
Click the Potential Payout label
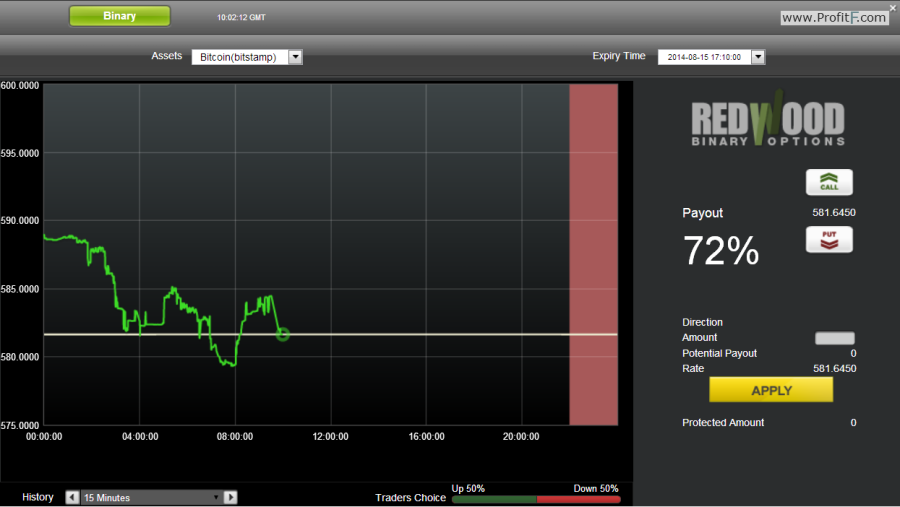pos(719,353)
